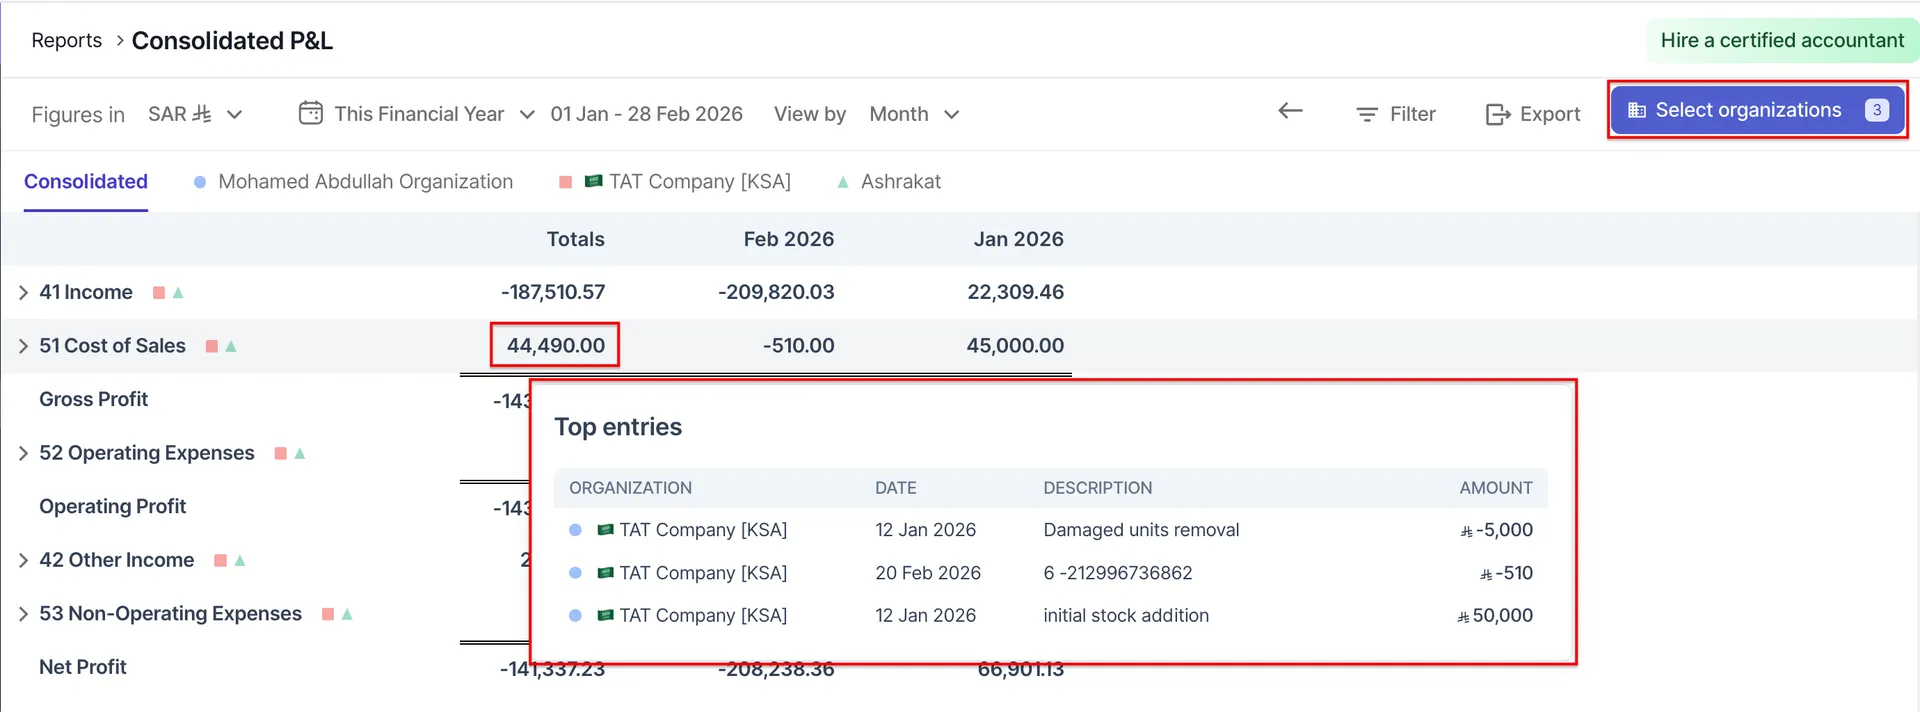Click the Export arrow icon
Image resolution: width=1920 pixels, height=712 pixels.
tap(1497, 115)
